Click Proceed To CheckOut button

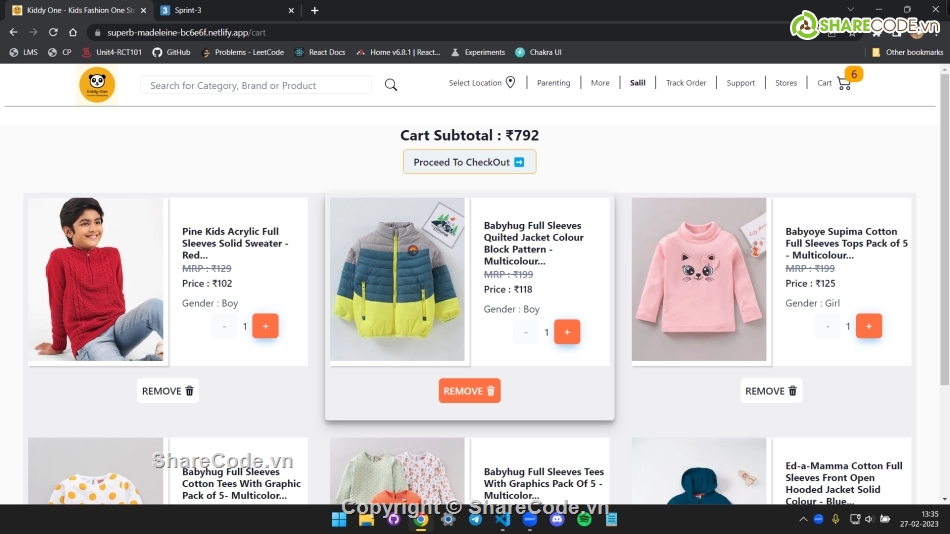(x=469, y=162)
